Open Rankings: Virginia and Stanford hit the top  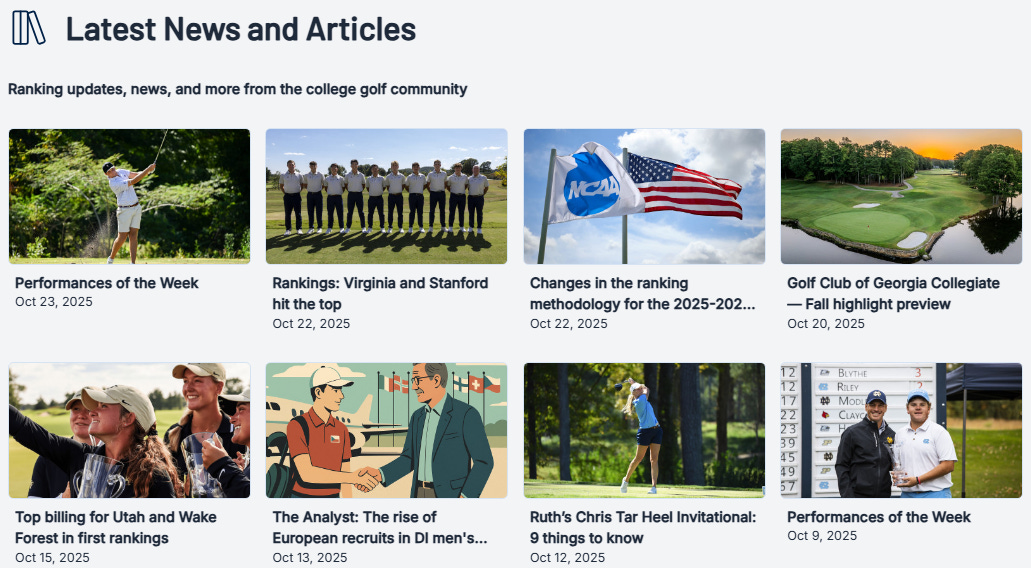coord(380,293)
